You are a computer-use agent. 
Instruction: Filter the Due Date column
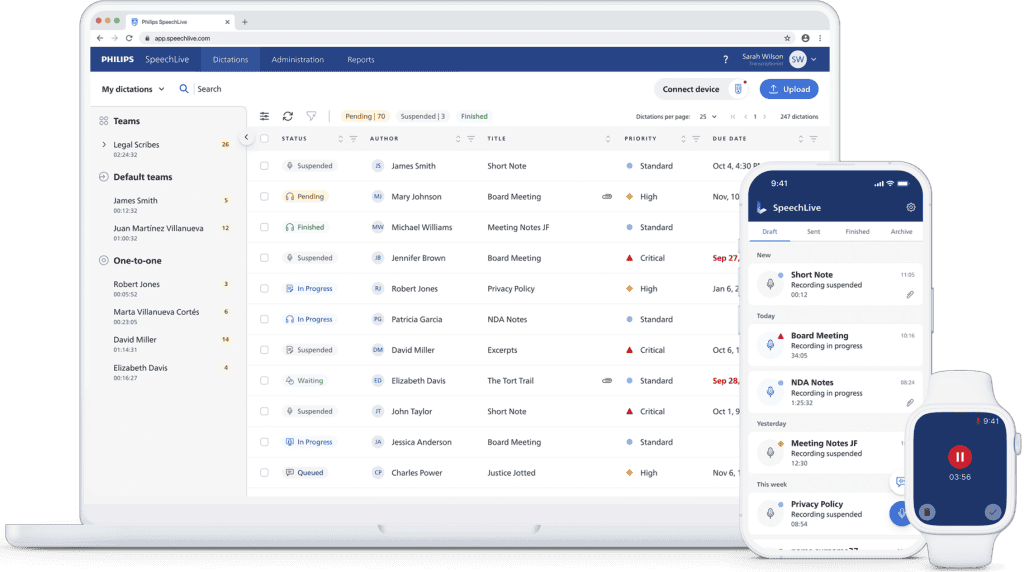(x=814, y=139)
